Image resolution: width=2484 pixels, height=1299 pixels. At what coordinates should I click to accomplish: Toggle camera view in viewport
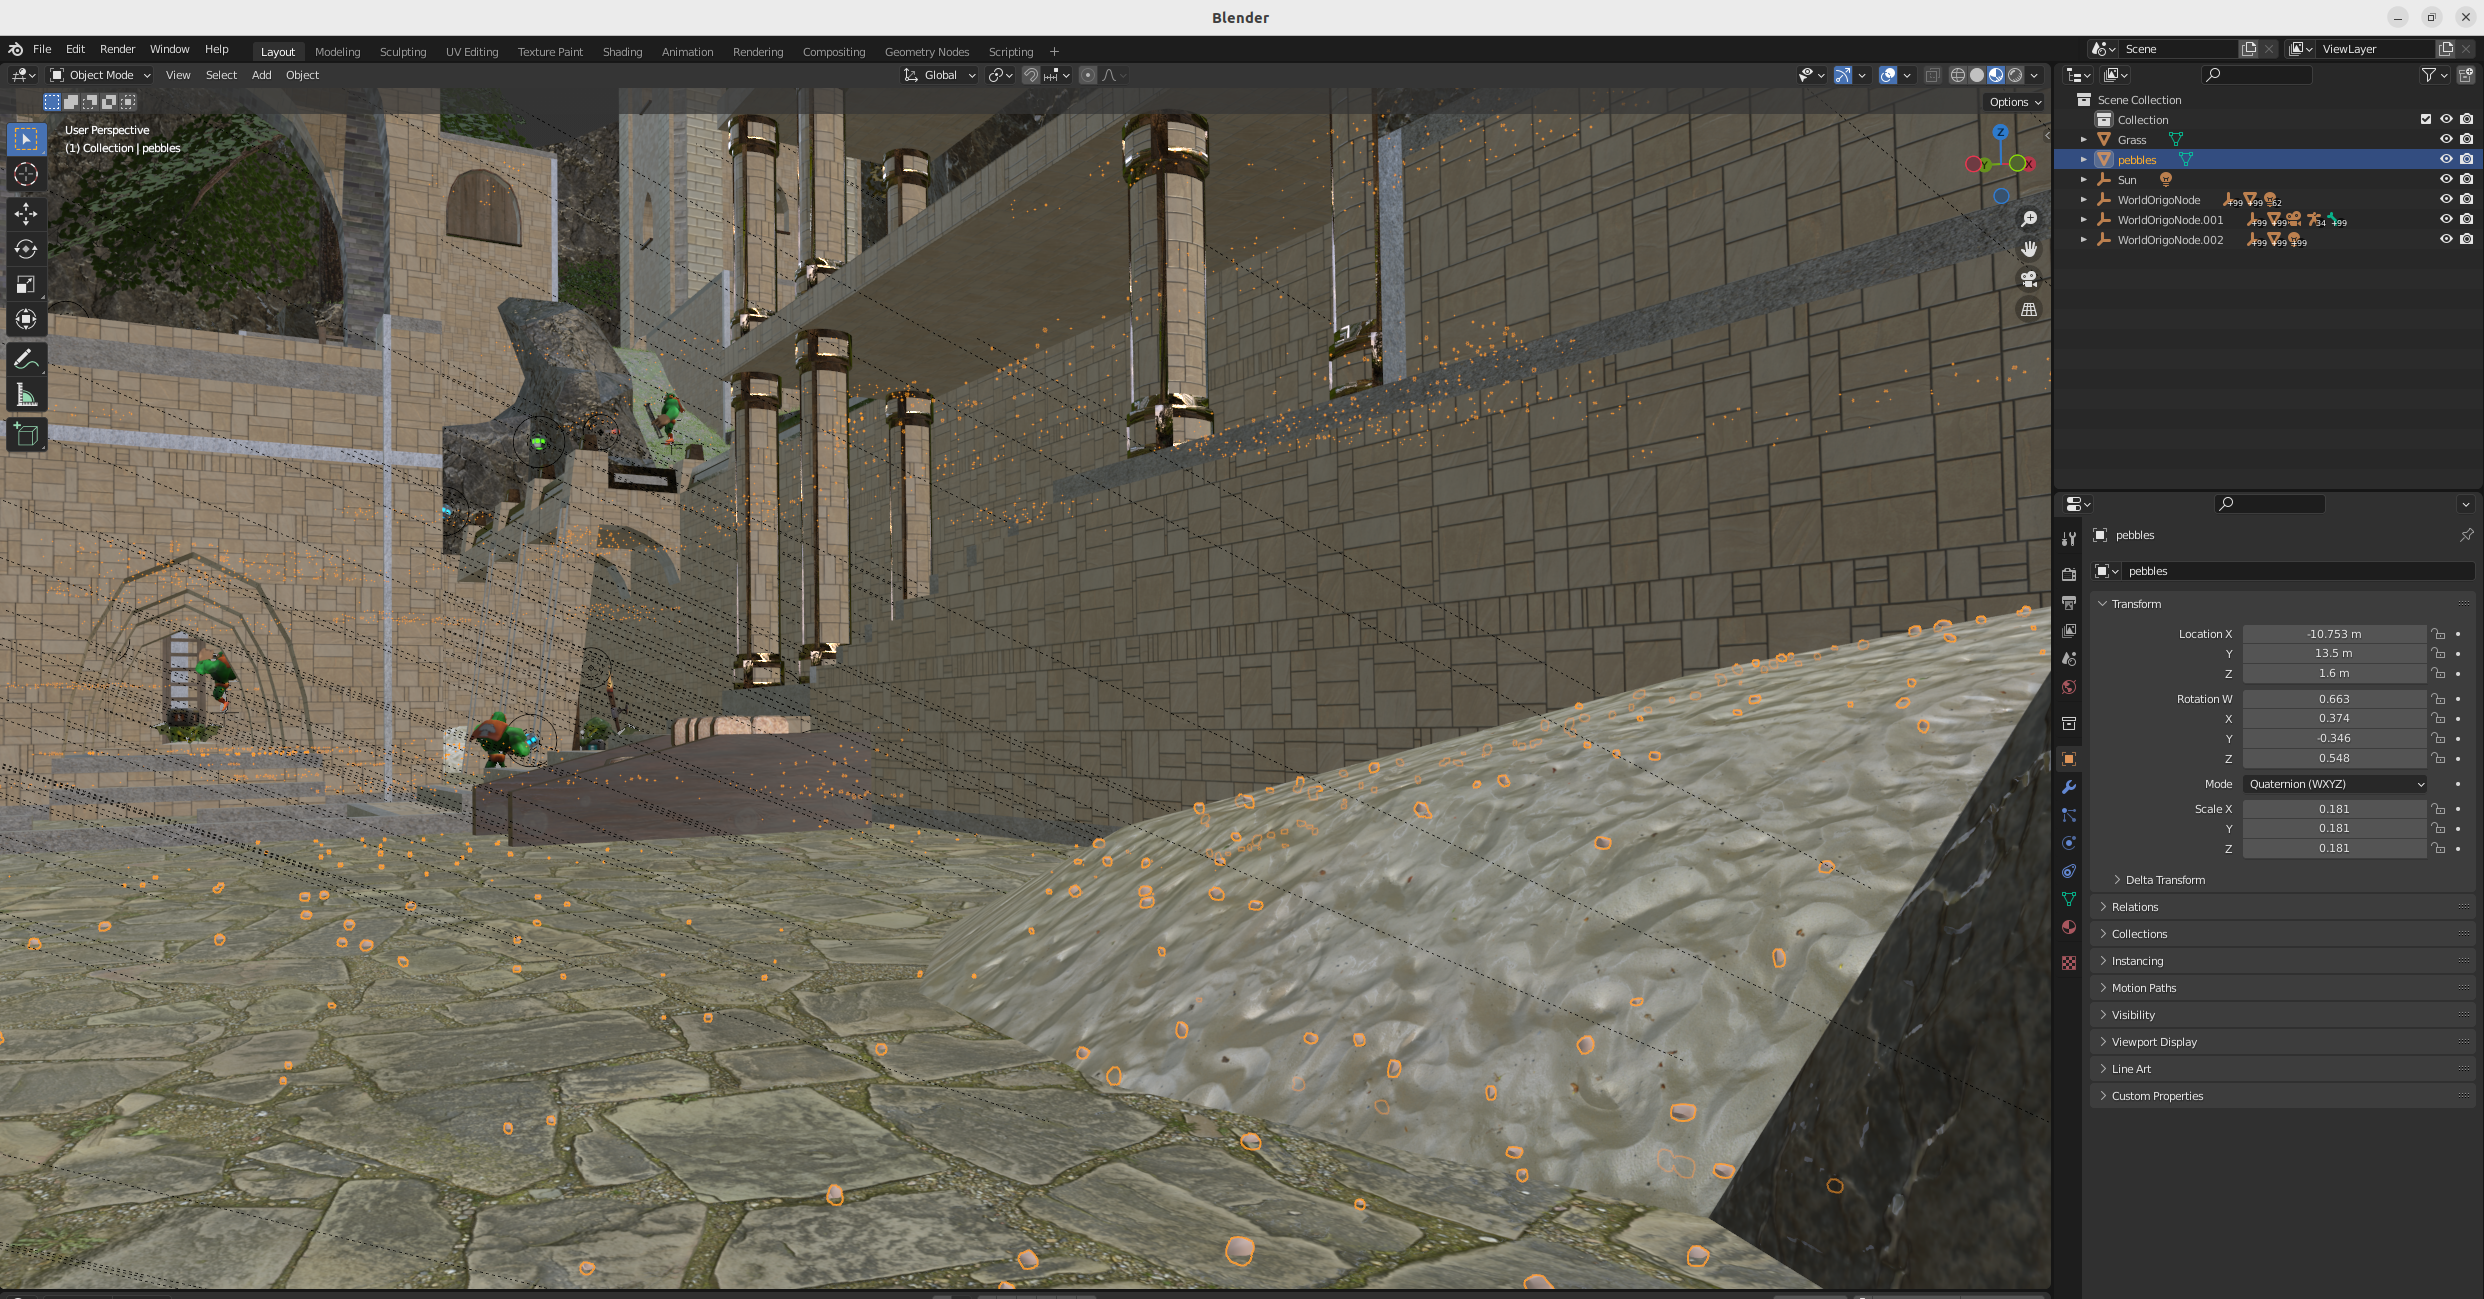click(2028, 279)
